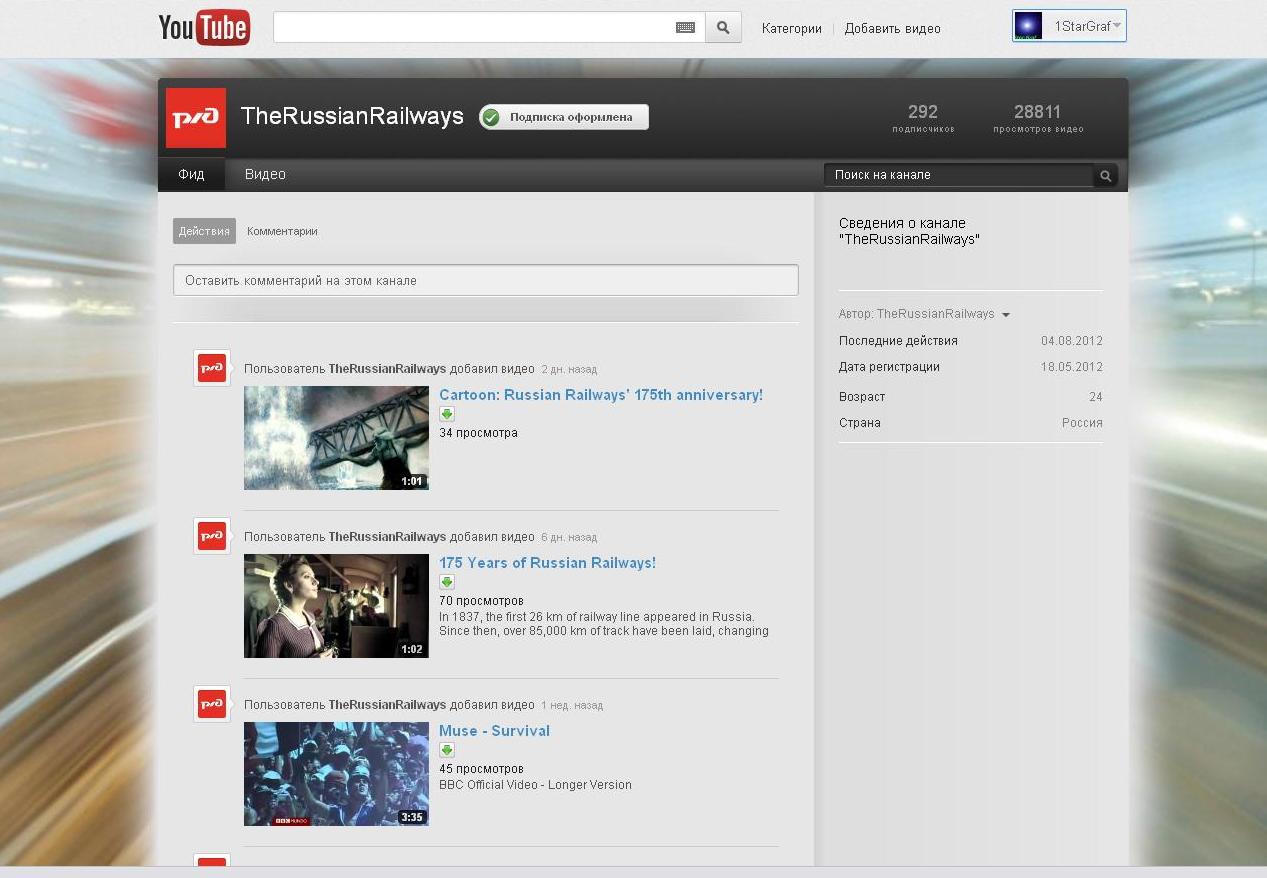Screen dimensions: 1267x878
Task: Click the 1StarGraf avatar image
Action: pos(1028,26)
